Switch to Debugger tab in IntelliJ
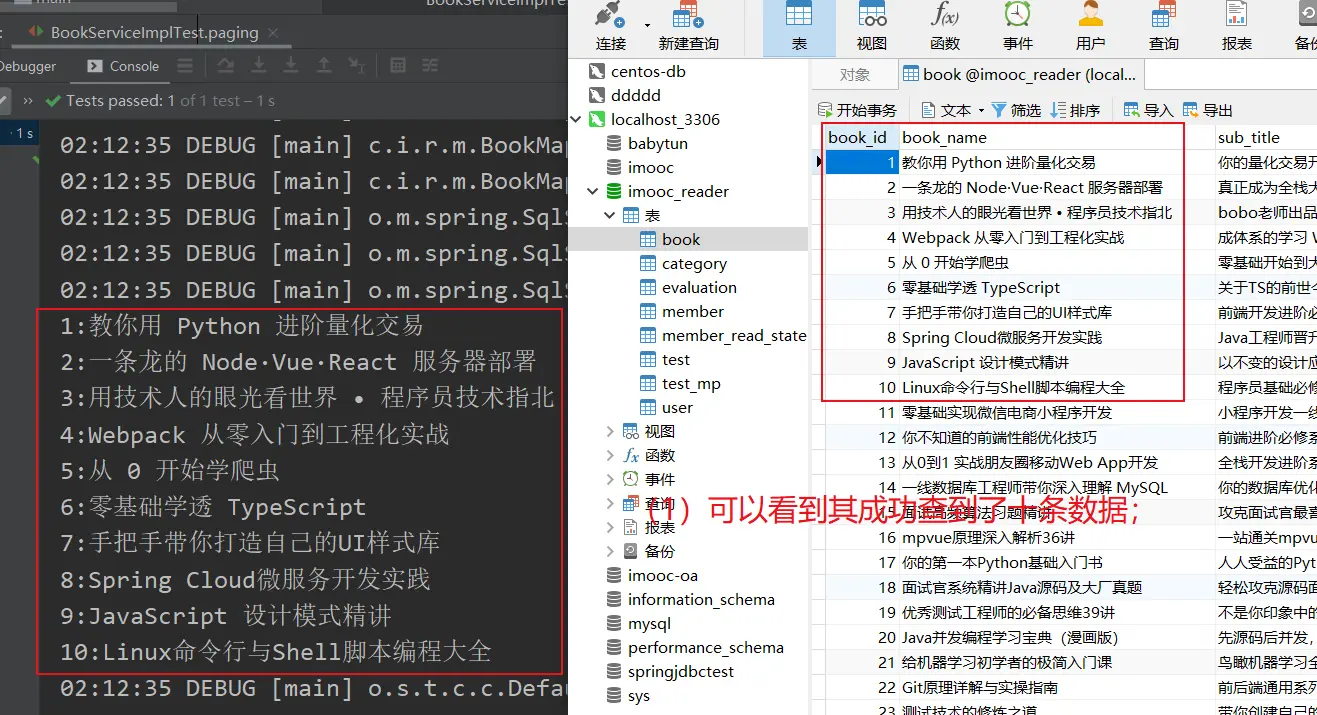The width and height of the screenshot is (1317, 715). 28,66
